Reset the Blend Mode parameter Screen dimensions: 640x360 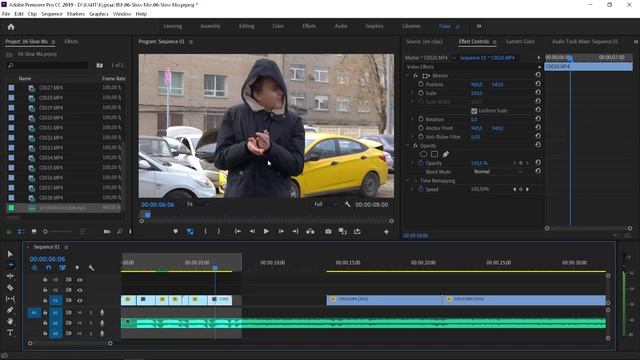coord(538,171)
